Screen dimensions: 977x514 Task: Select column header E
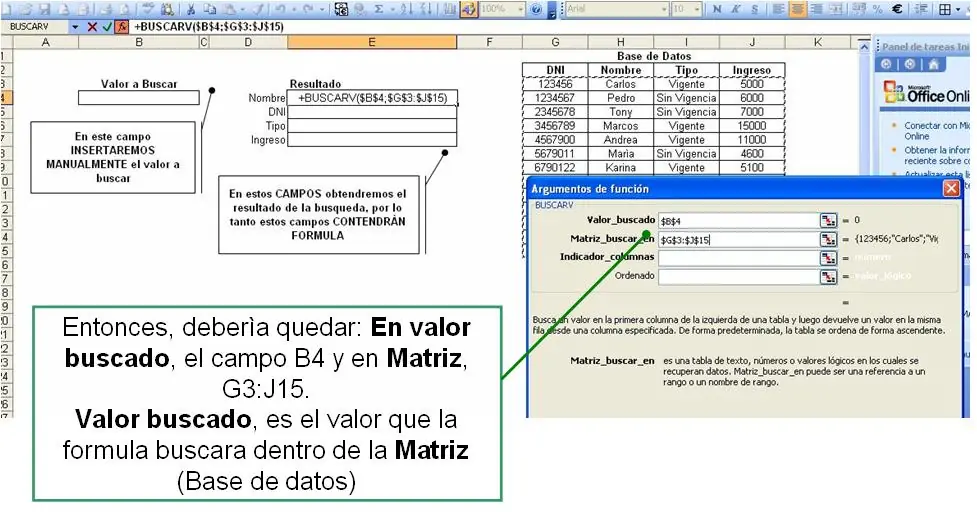pyautogui.click(x=372, y=42)
